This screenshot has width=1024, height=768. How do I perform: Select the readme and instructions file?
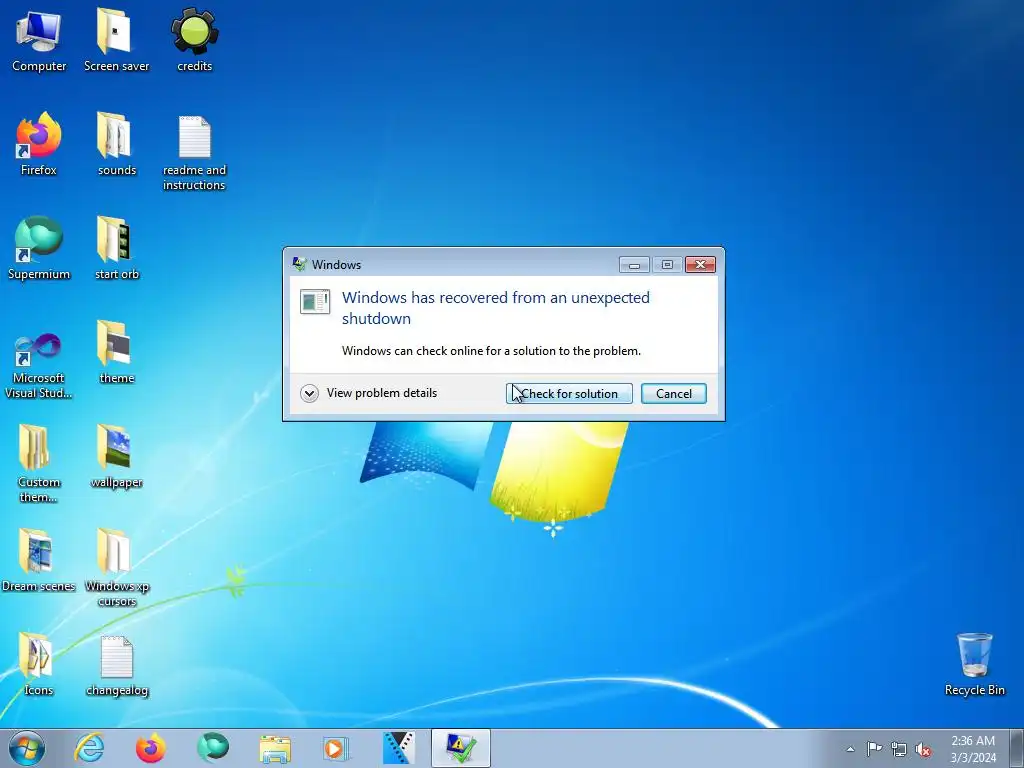point(195,153)
